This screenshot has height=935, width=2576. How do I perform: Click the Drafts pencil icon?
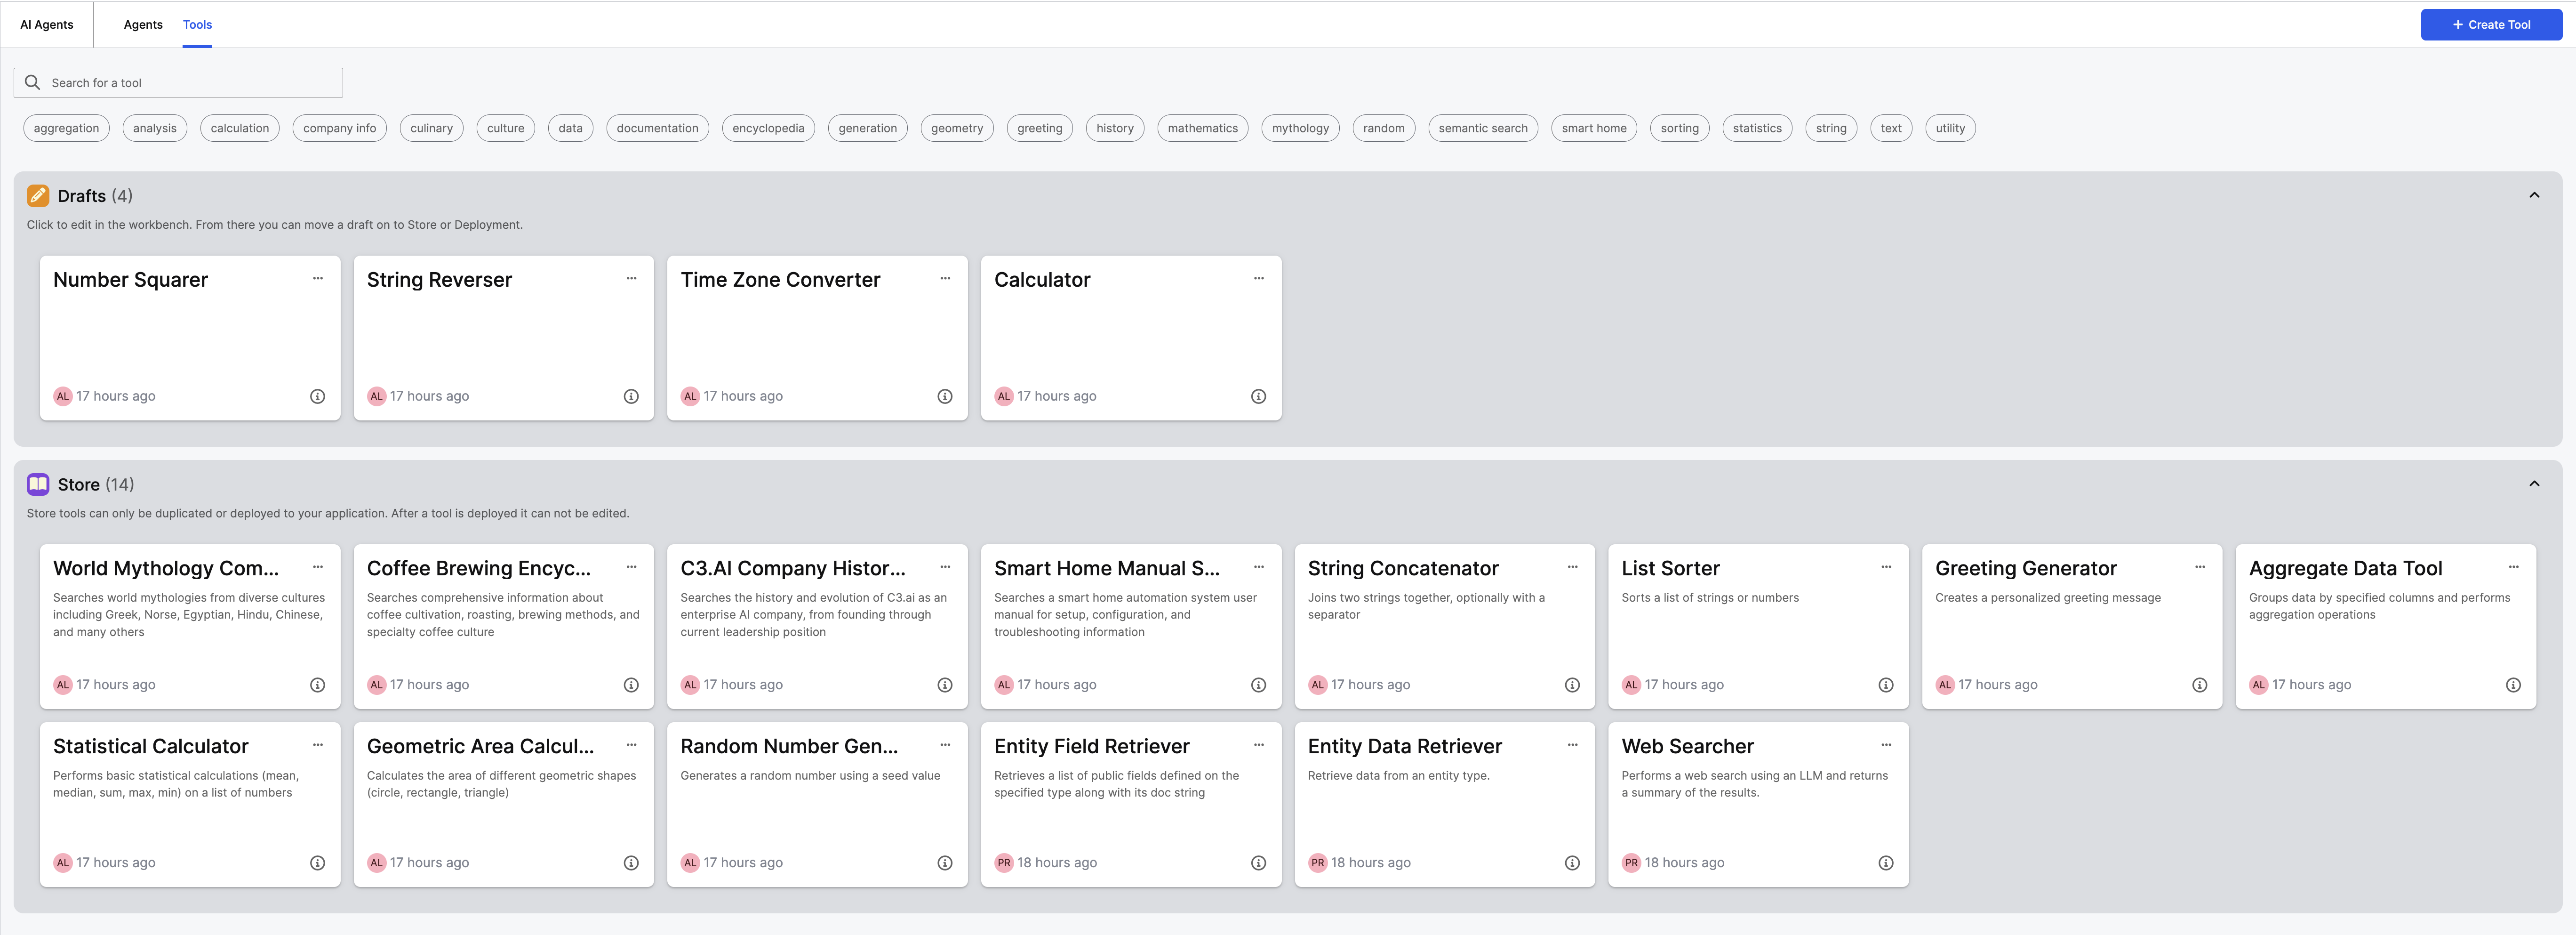pos(38,196)
